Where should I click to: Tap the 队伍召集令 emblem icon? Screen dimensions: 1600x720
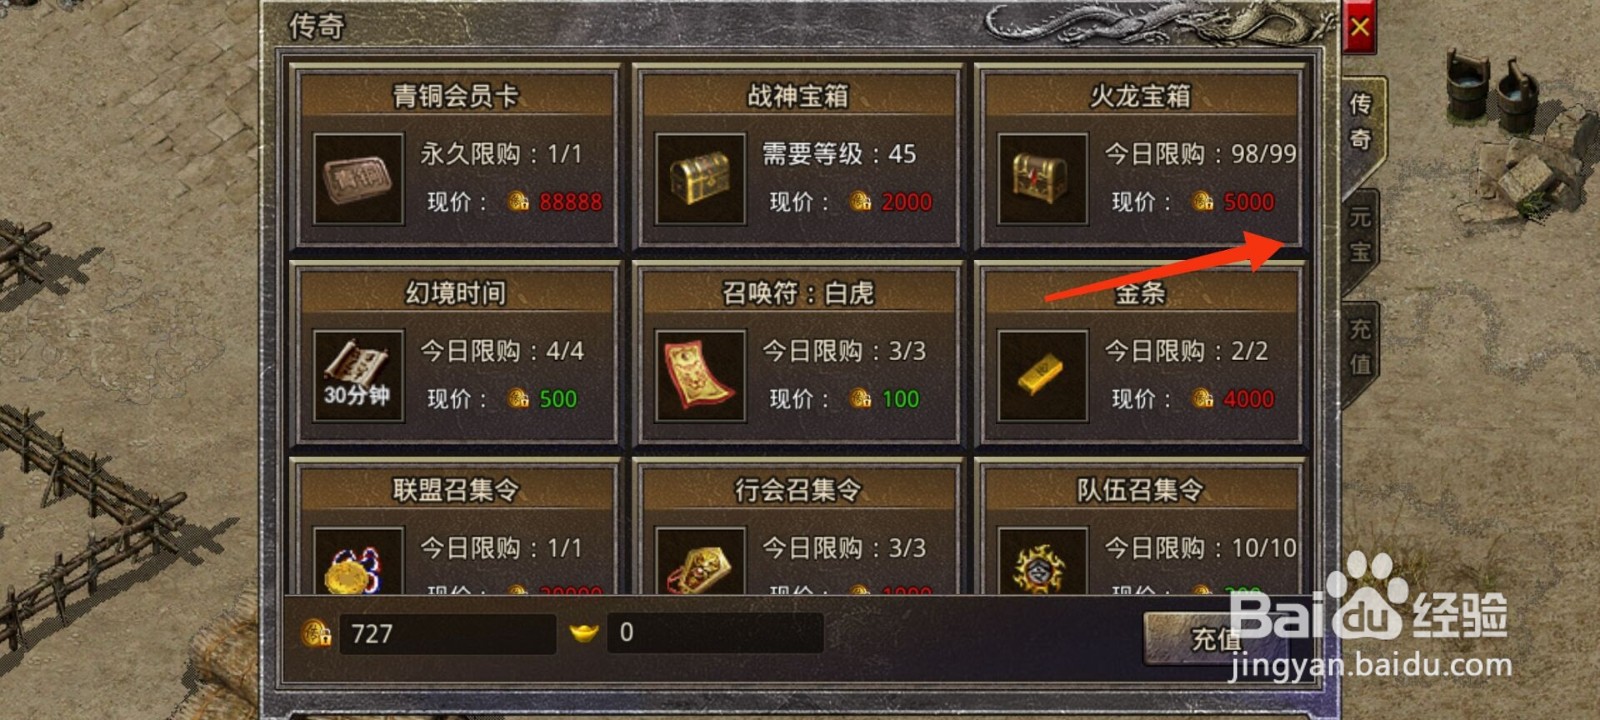pos(1042,562)
